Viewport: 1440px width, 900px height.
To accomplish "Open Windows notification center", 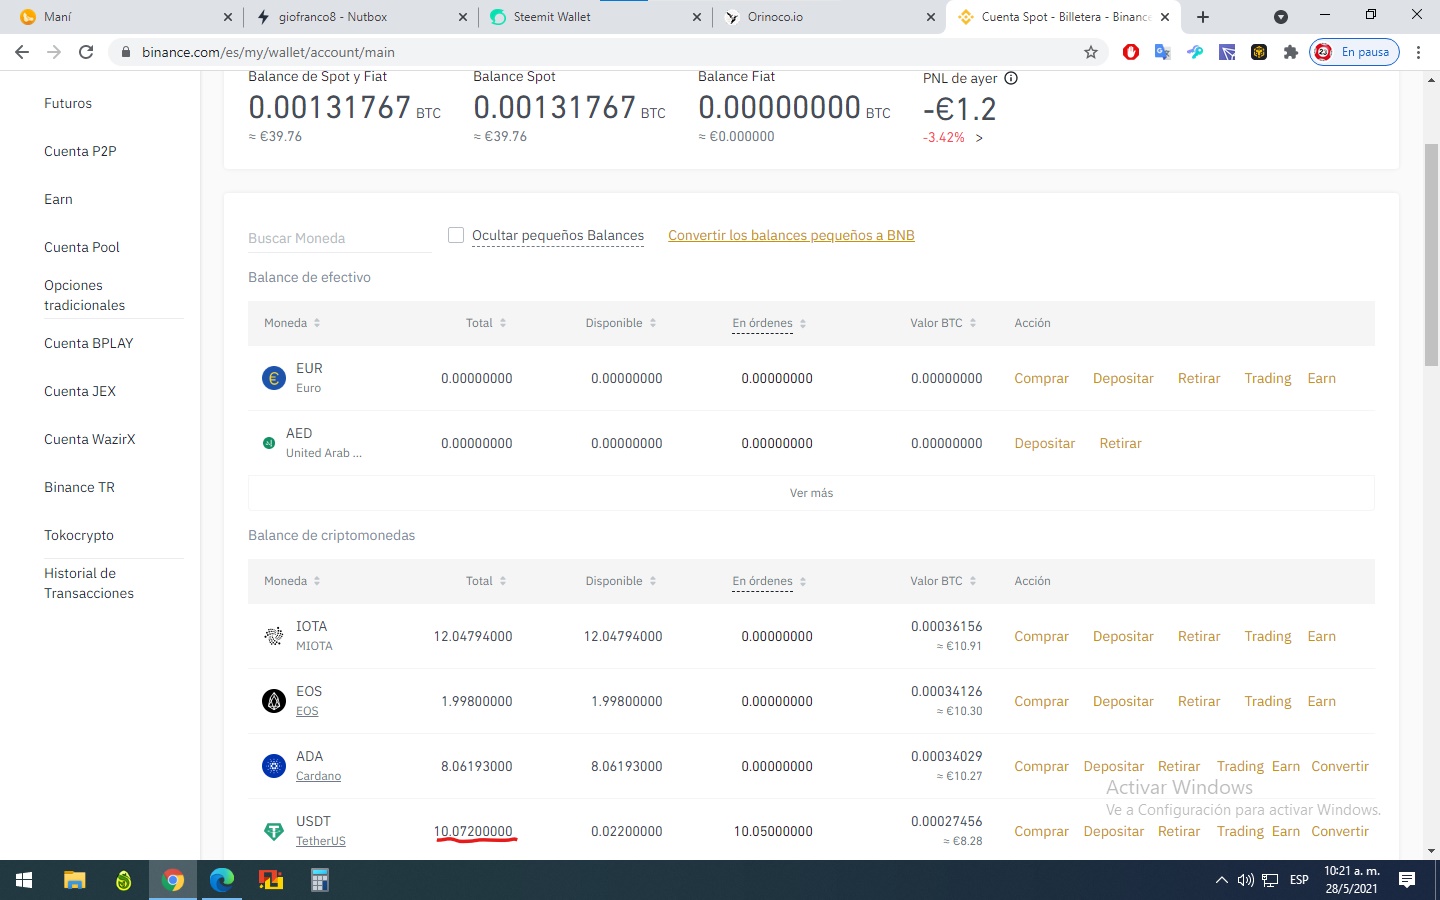I will [1407, 880].
